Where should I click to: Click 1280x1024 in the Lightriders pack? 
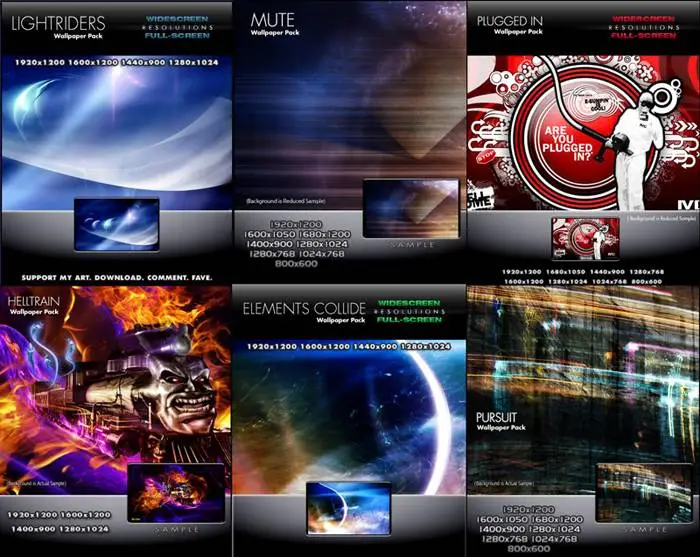click(193, 62)
